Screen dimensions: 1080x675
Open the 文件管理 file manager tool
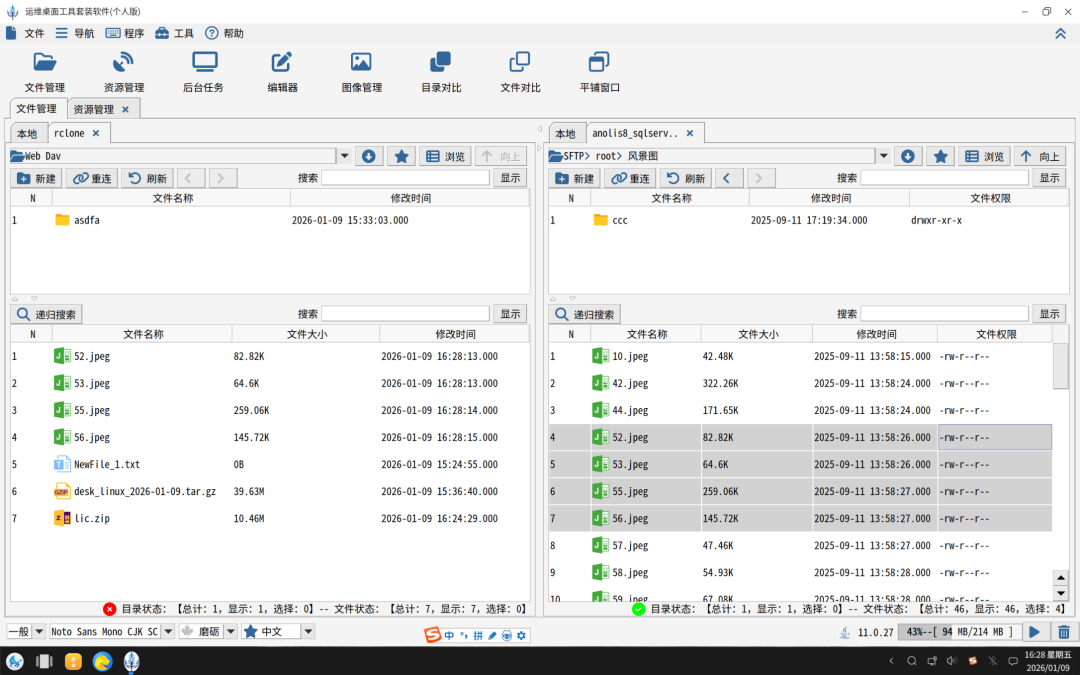[x=45, y=72]
